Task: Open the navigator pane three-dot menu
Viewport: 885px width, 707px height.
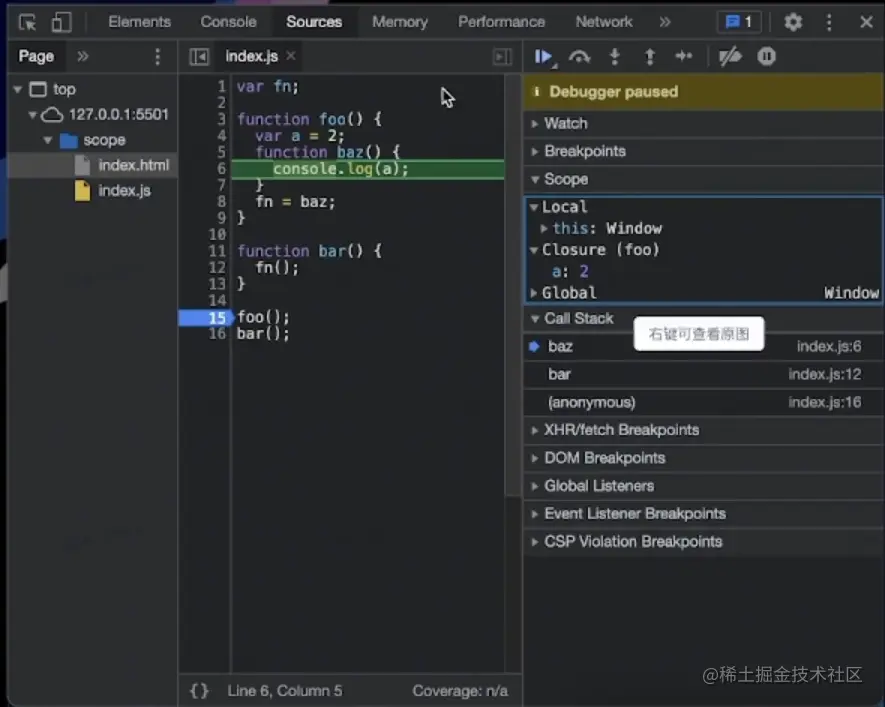Action: [157, 56]
